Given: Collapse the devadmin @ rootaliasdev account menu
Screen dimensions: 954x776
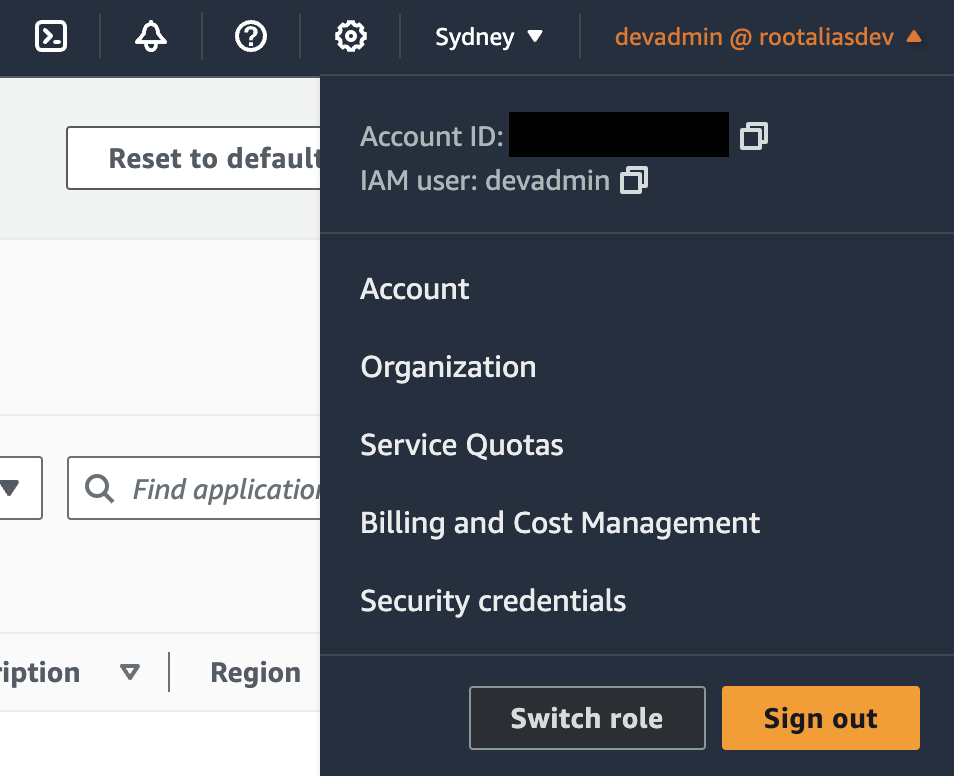Looking at the screenshot, I should pos(768,37).
